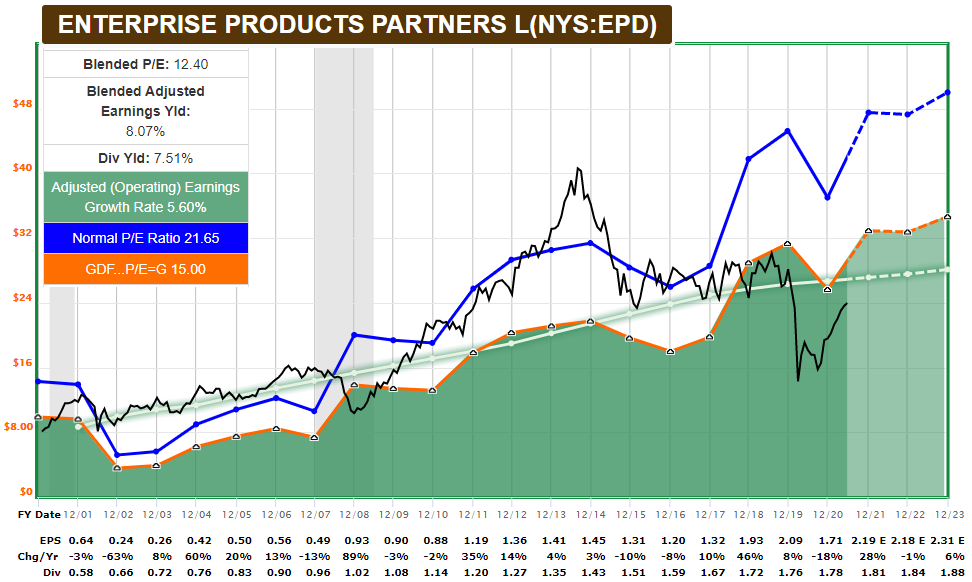This screenshot has width=972, height=582.
Task: Click the FY Date row header
Action: [x=39, y=514]
